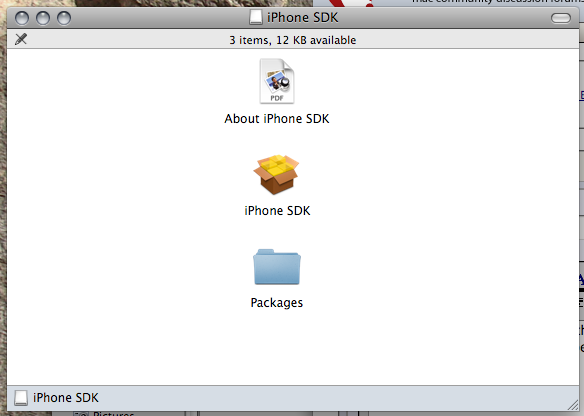Click the disk proxy icon in title bar
The image size is (584, 416).
tap(256, 18)
